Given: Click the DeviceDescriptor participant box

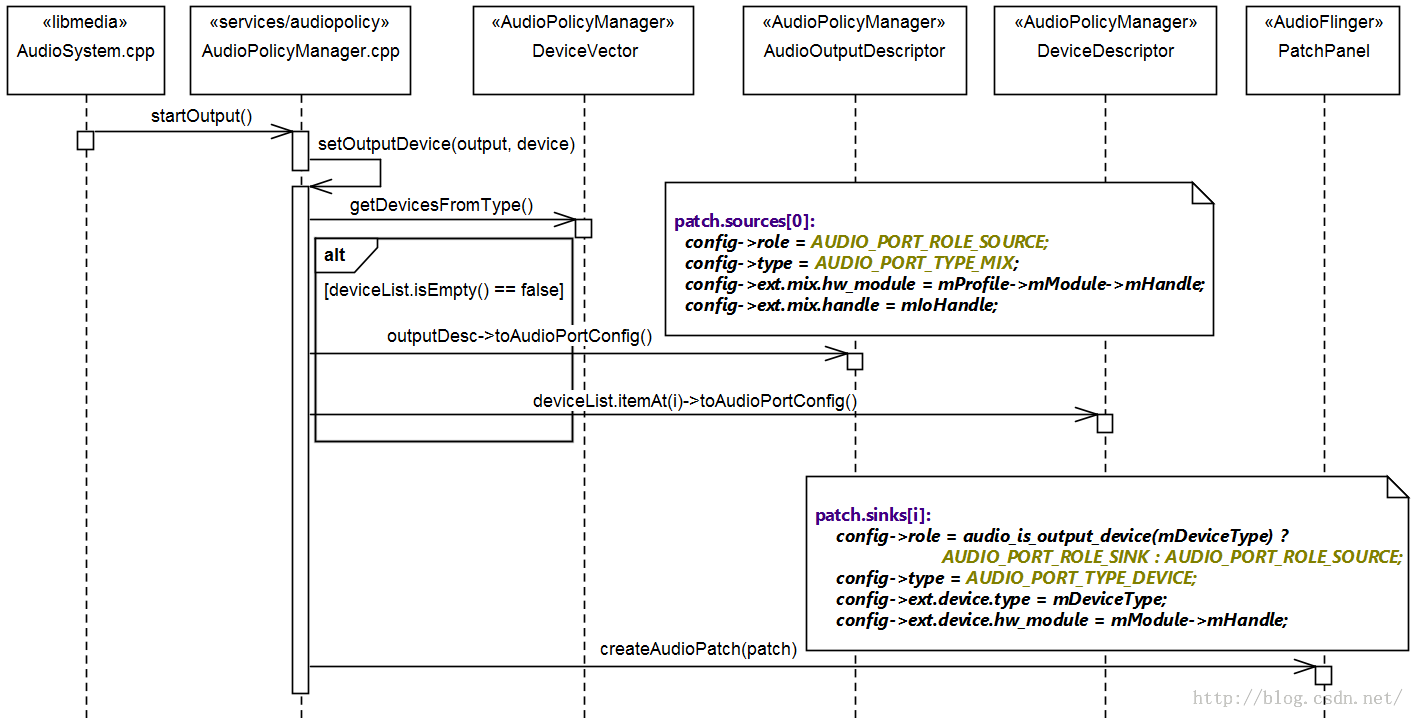Looking at the screenshot, I should click(x=1105, y=50).
